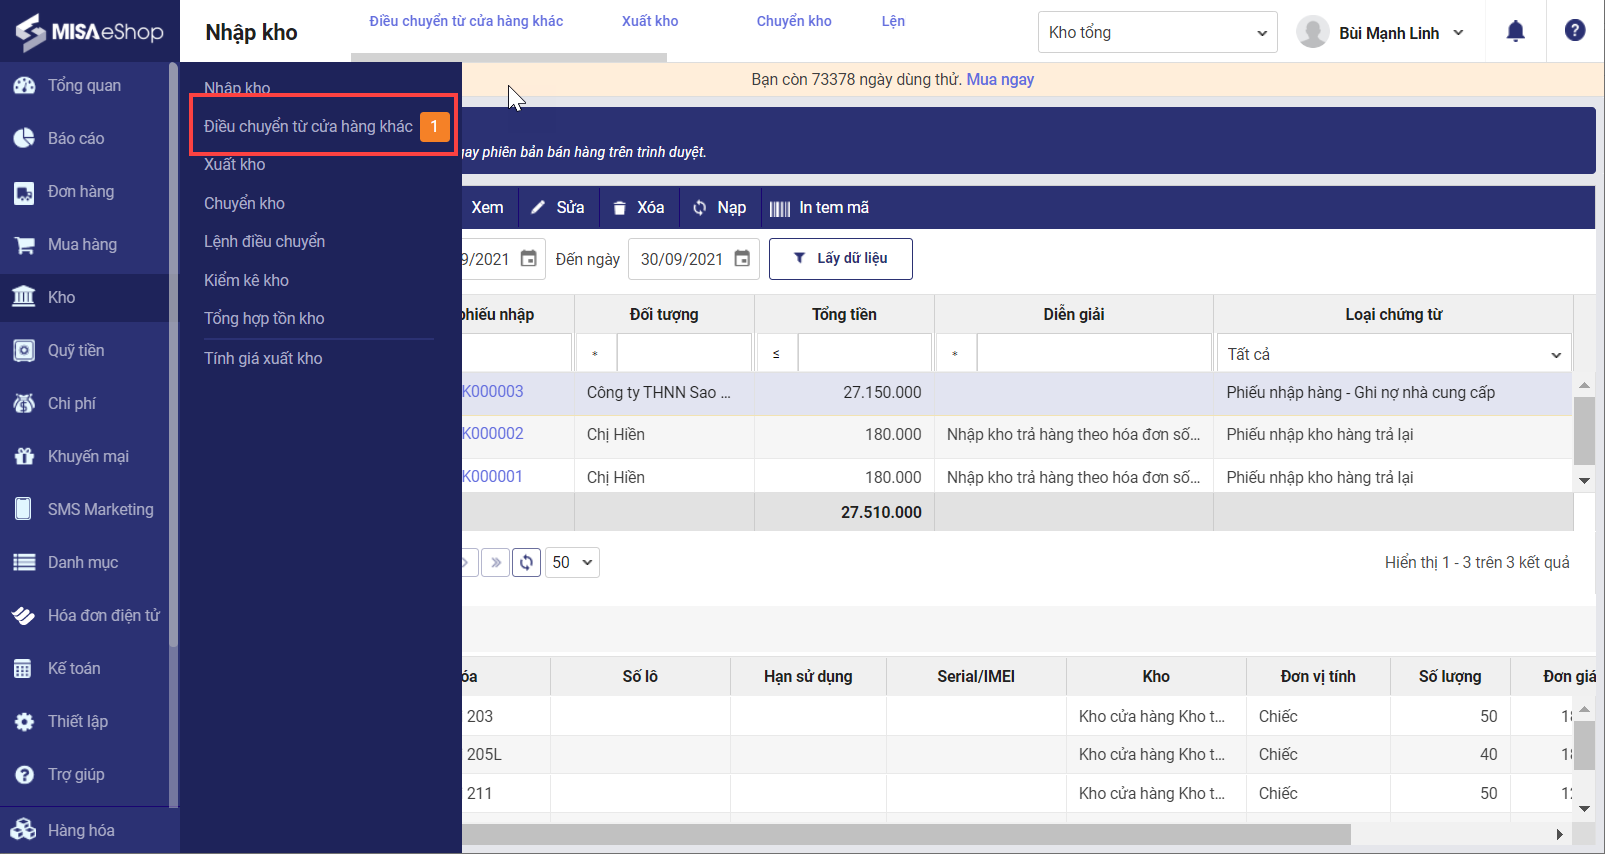Click the Loại chứng từ column header
This screenshot has height=854, width=1605.
click(x=1394, y=315)
